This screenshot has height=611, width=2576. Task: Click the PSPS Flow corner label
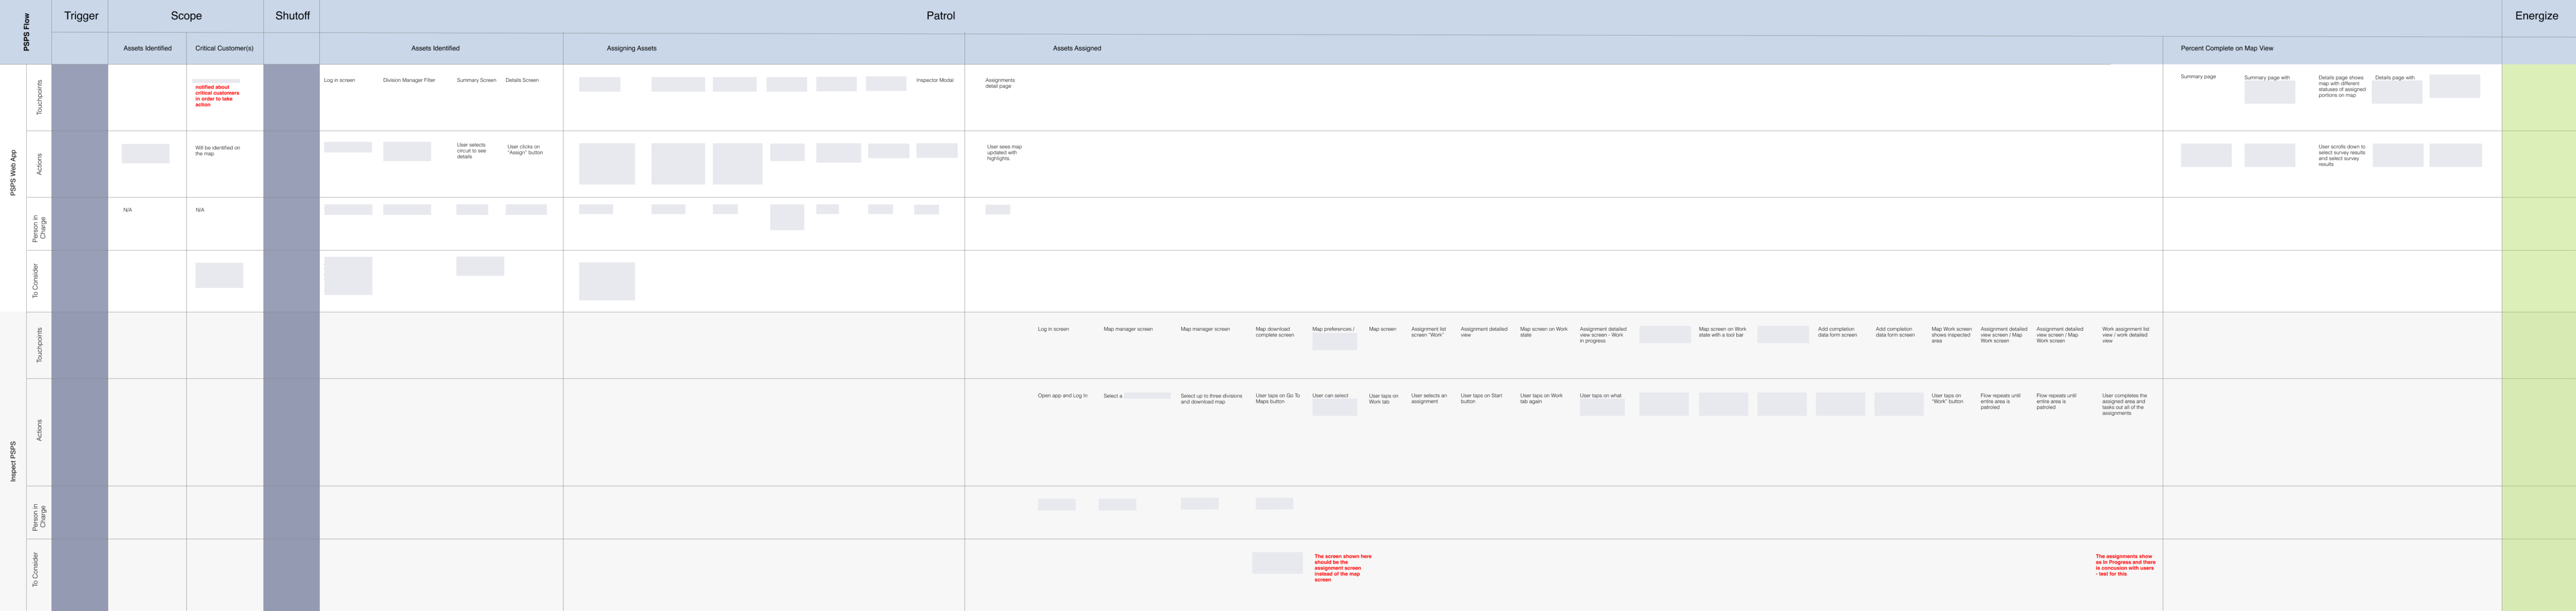point(26,32)
